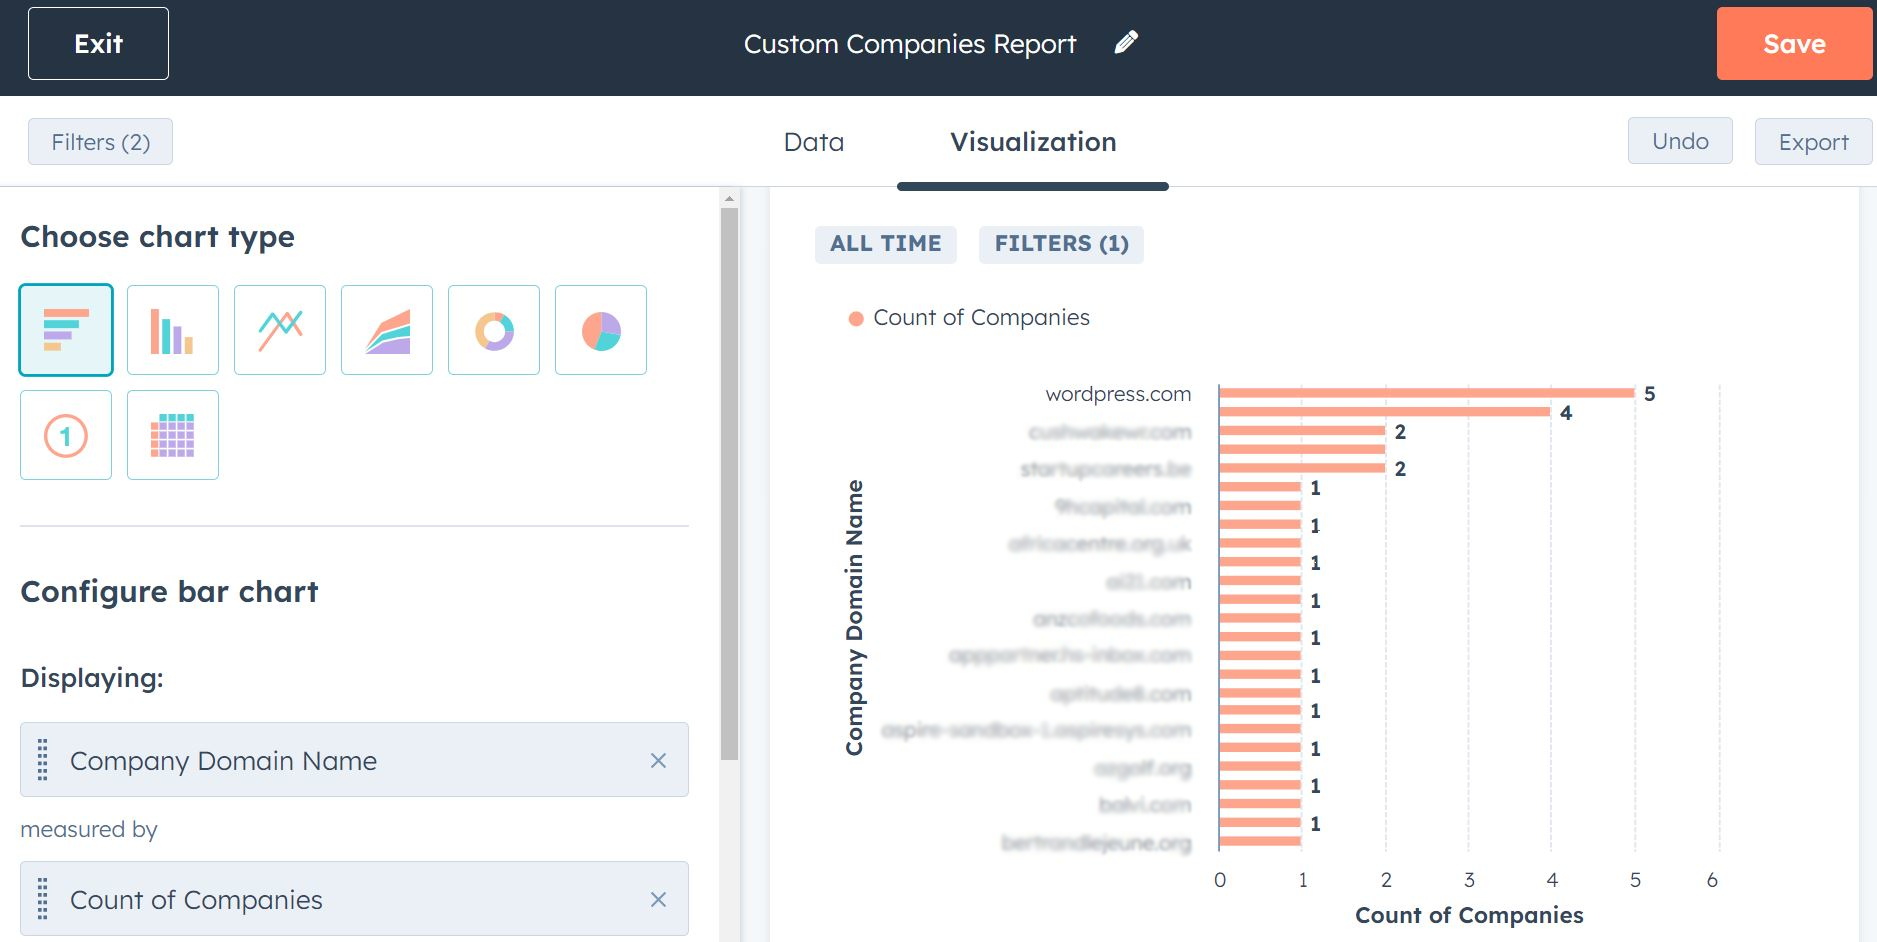Switch to donut chart type
This screenshot has height=942, width=1877.
tap(494, 330)
